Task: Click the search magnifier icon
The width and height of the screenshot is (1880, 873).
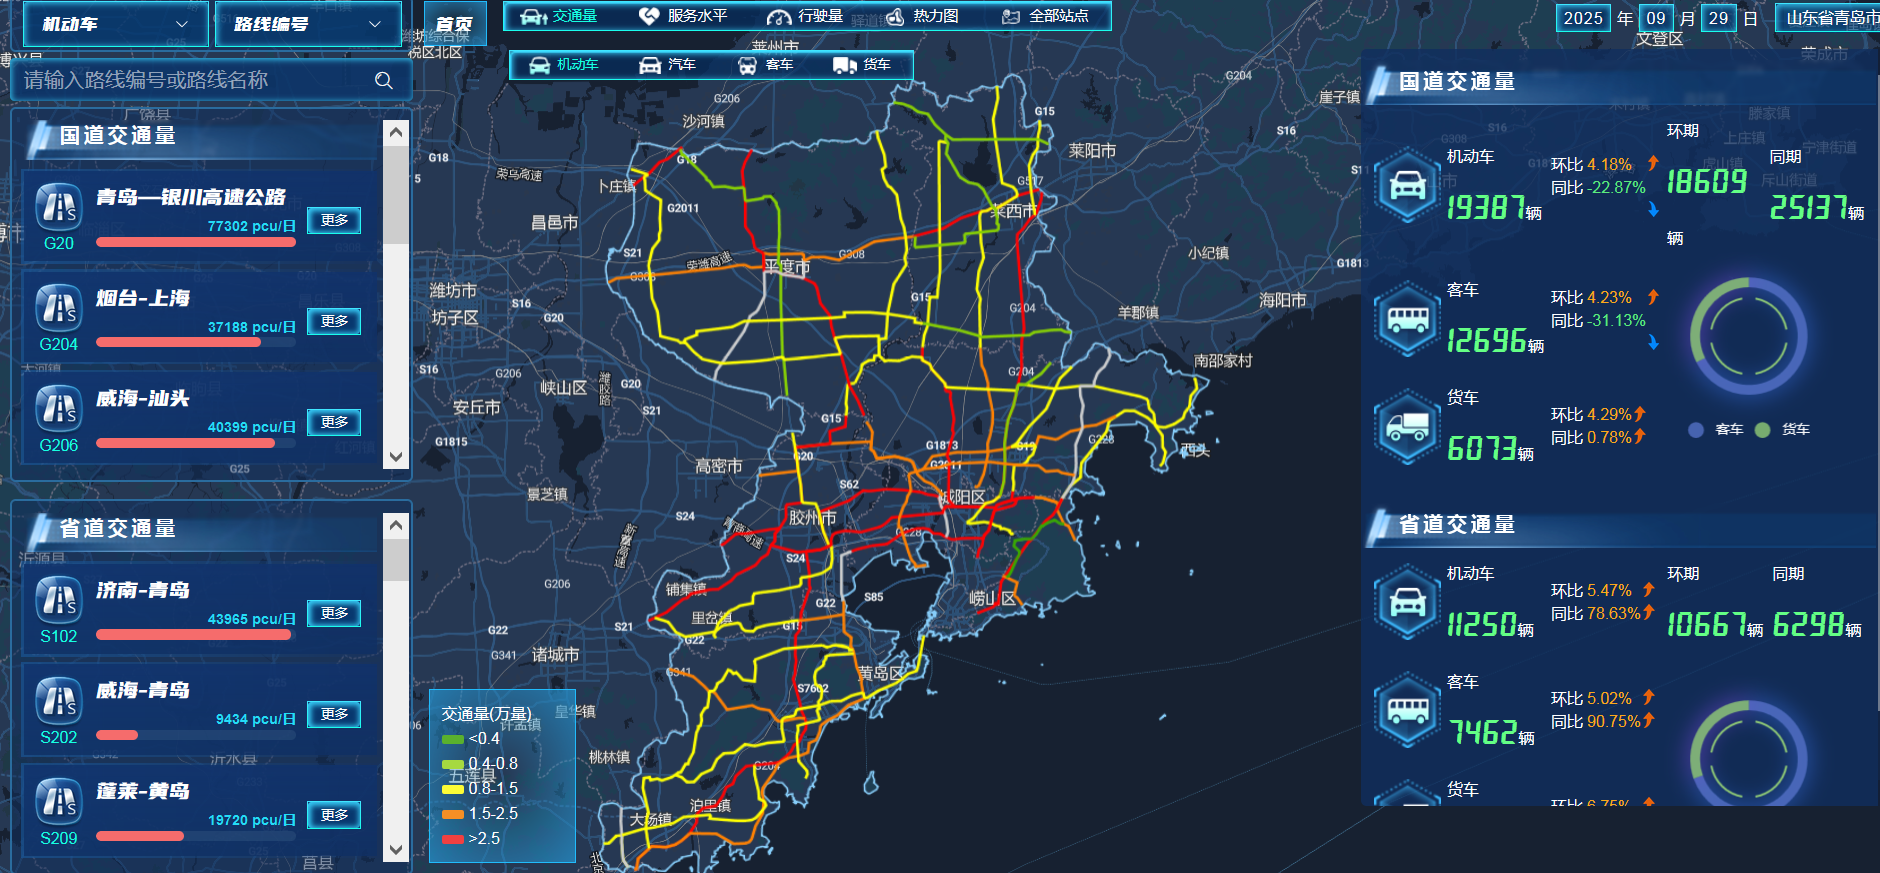Action: click(384, 81)
